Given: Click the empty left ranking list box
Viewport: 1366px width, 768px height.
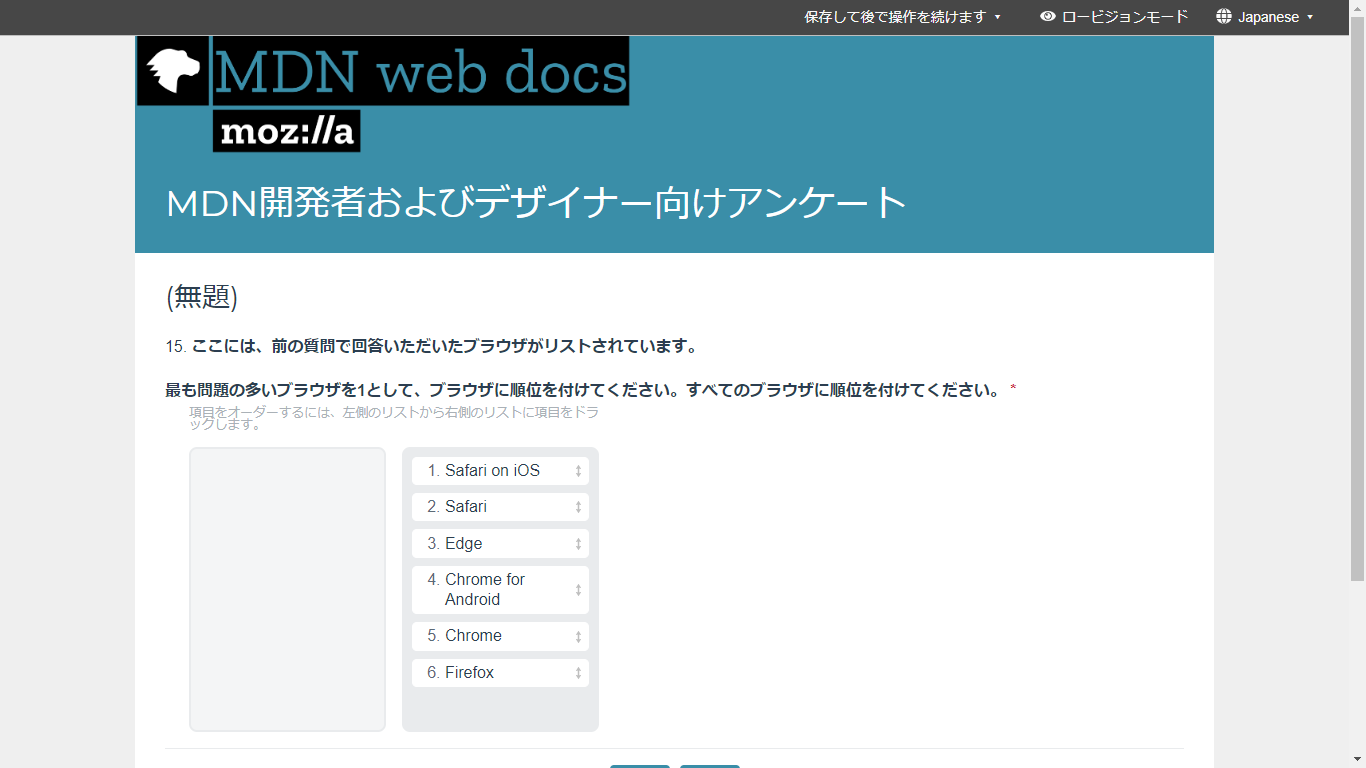Looking at the screenshot, I should coord(287,589).
